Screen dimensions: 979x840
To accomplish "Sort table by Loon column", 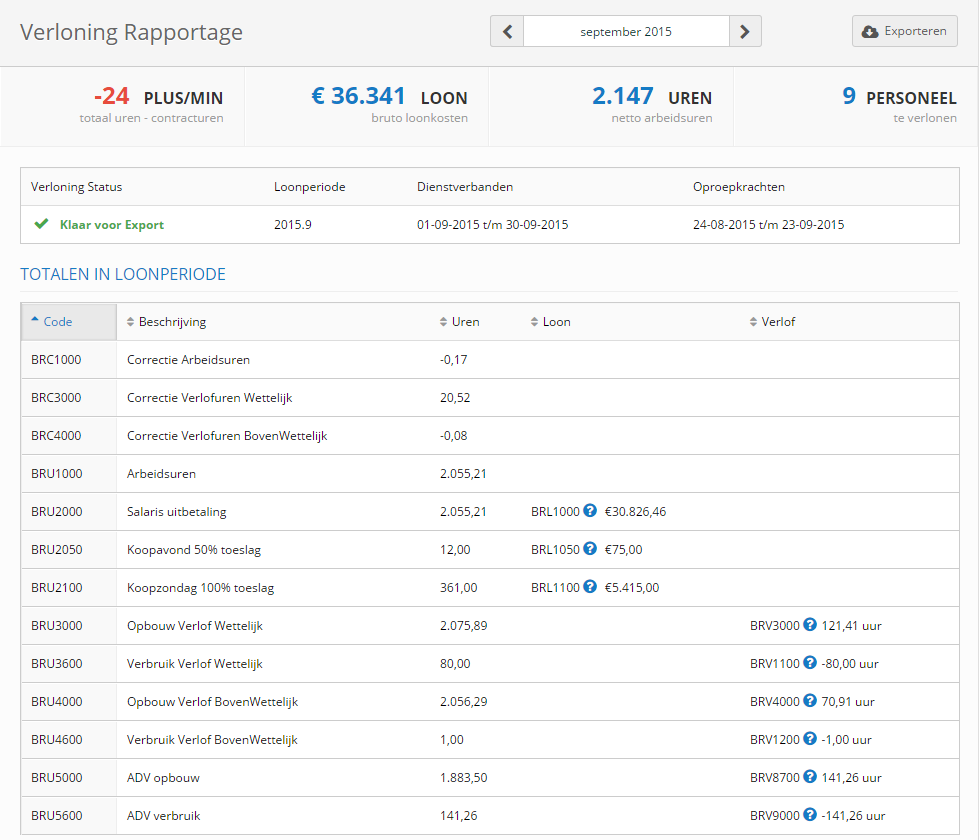I will 556,322.
